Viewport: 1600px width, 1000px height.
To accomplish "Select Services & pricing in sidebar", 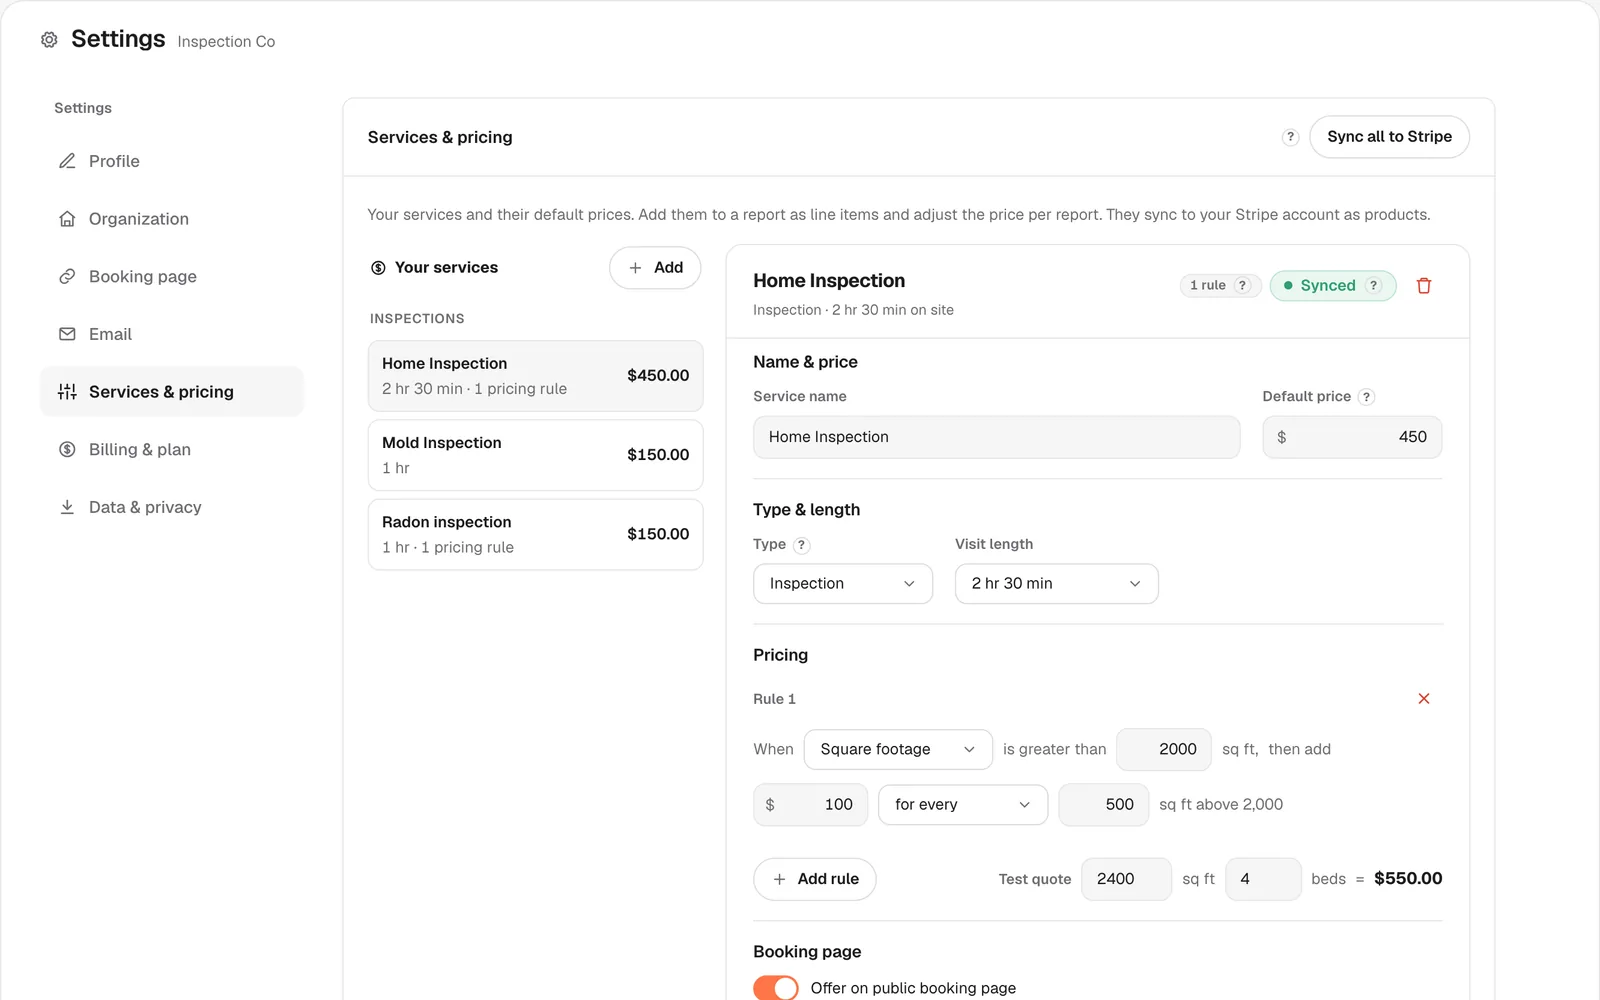I will click(171, 392).
